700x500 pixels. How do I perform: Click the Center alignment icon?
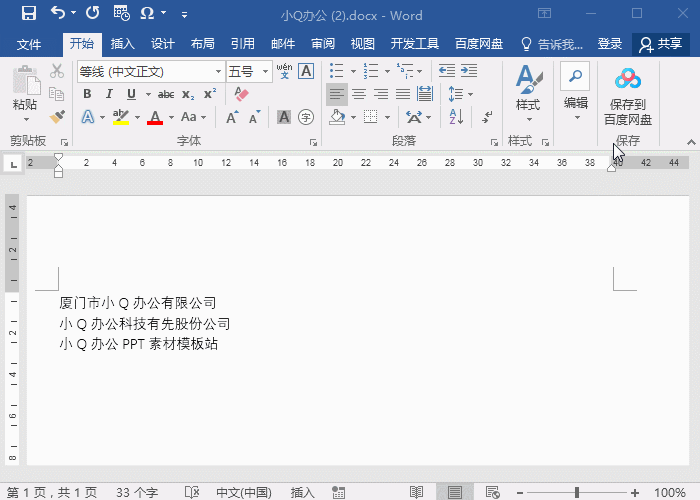coord(359,94)
